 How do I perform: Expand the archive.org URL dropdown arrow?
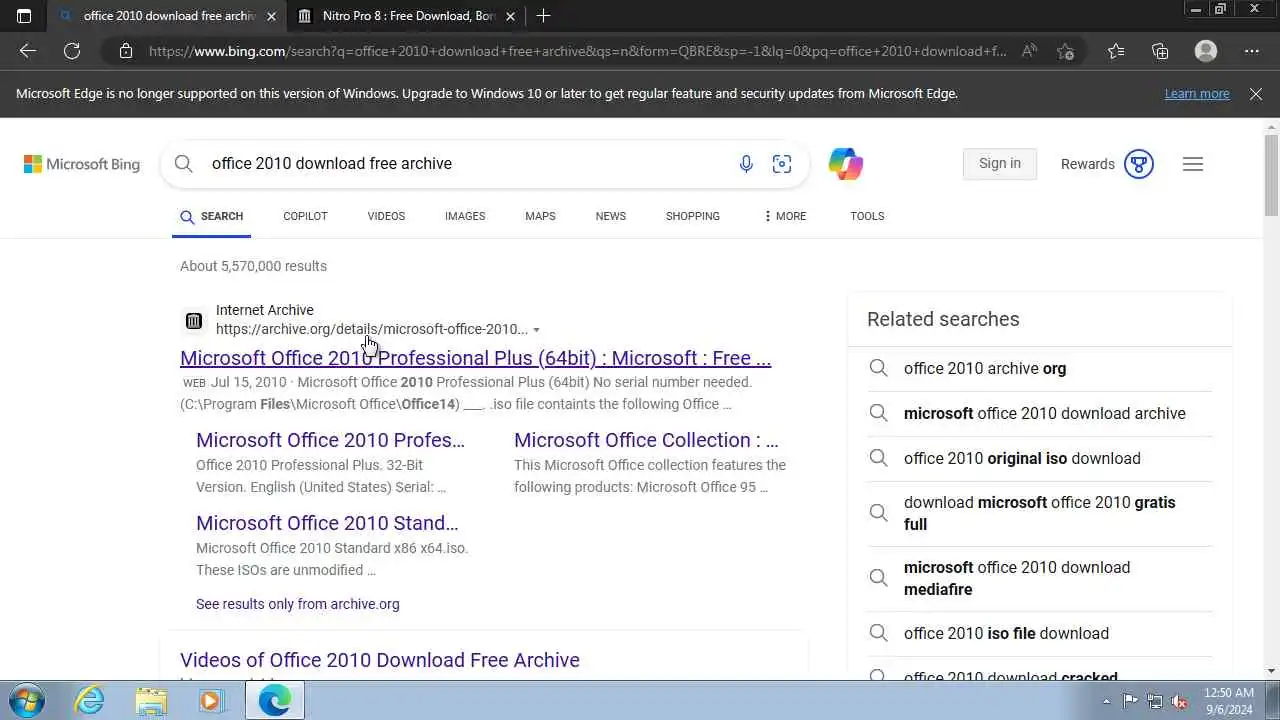[x=536, y=330]
